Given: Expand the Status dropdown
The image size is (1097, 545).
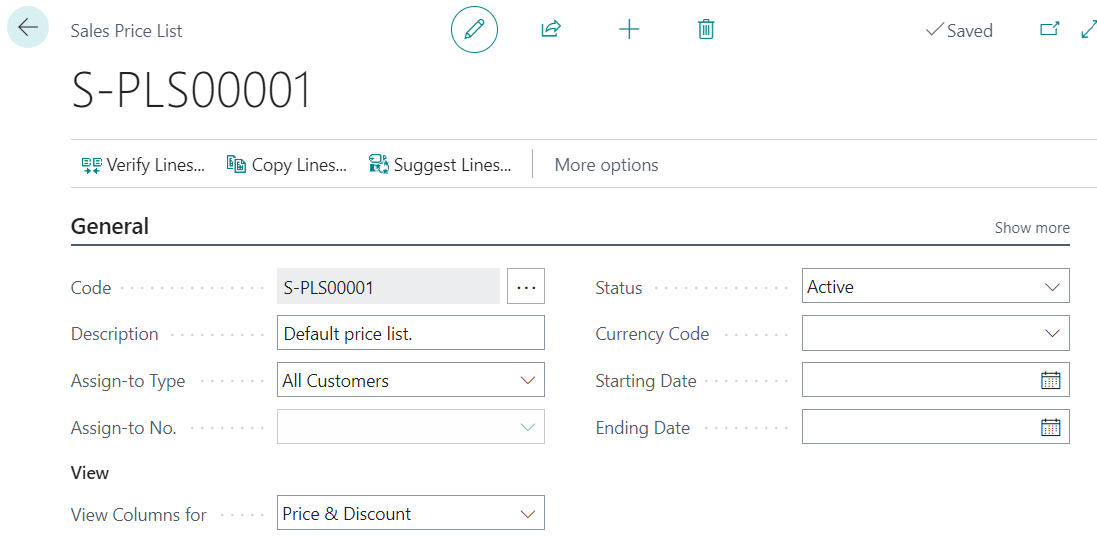Looking at the screenshot, I should [x=1052, y=287].
